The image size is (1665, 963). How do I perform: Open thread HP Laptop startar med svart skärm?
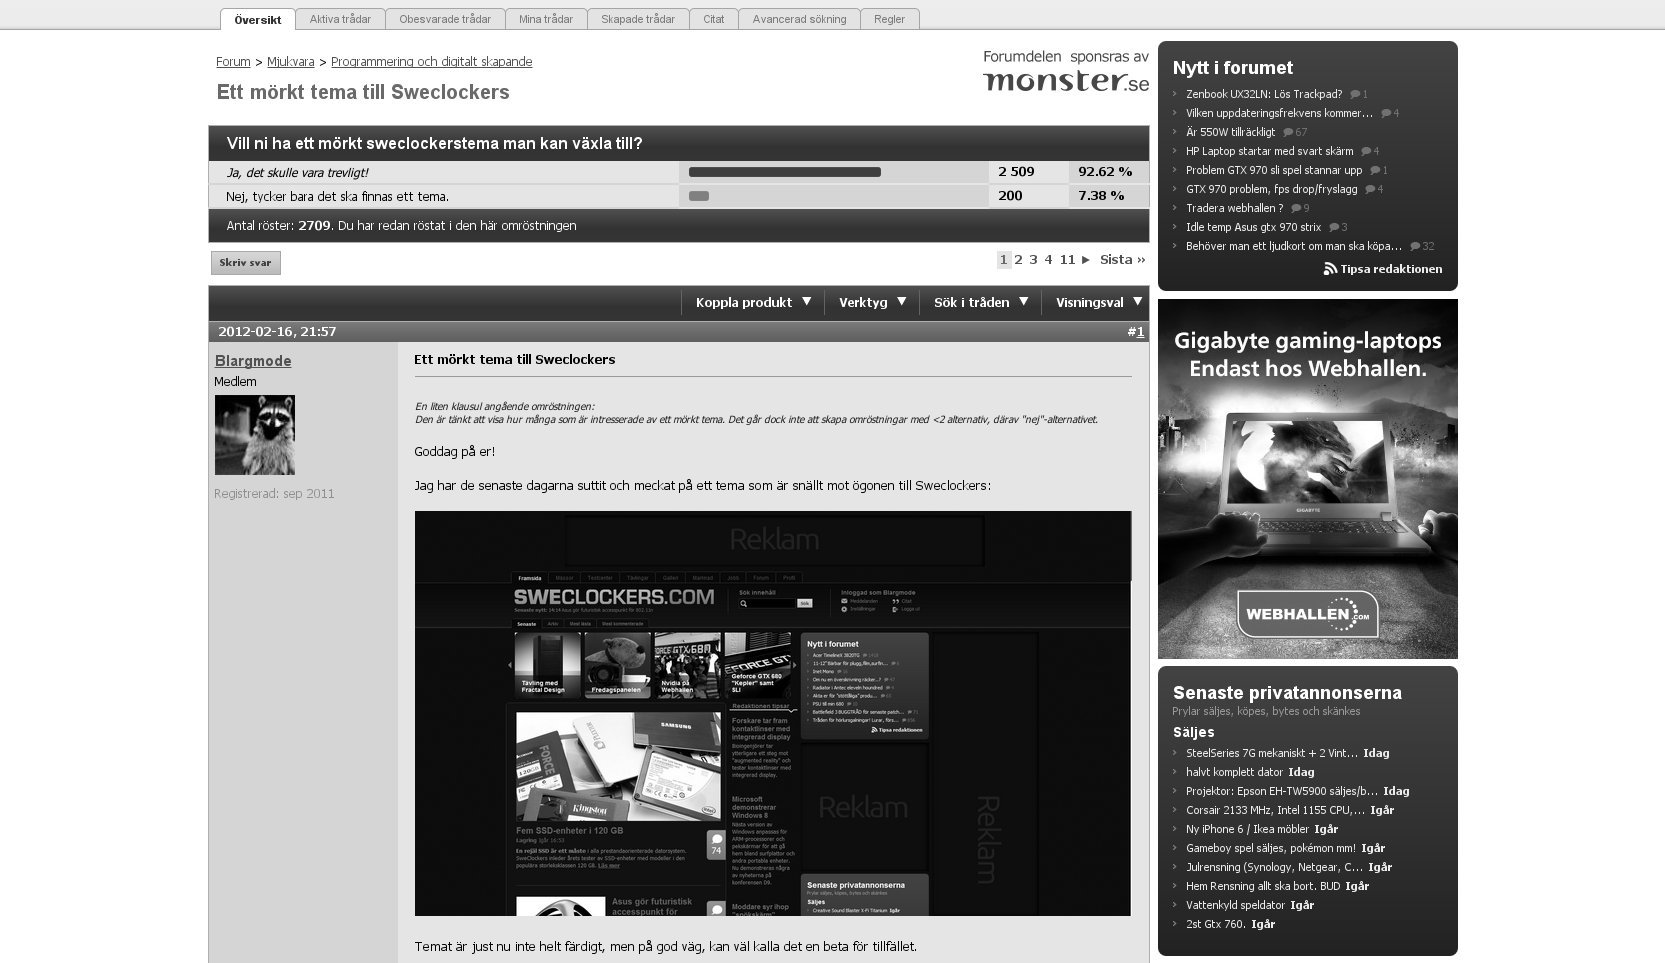click(x=1270, y=151)
